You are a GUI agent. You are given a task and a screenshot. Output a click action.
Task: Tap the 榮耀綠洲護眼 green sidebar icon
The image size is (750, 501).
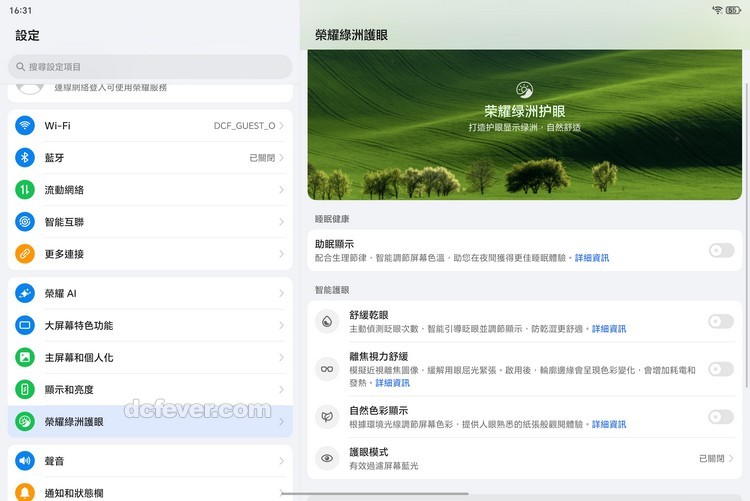25,422
